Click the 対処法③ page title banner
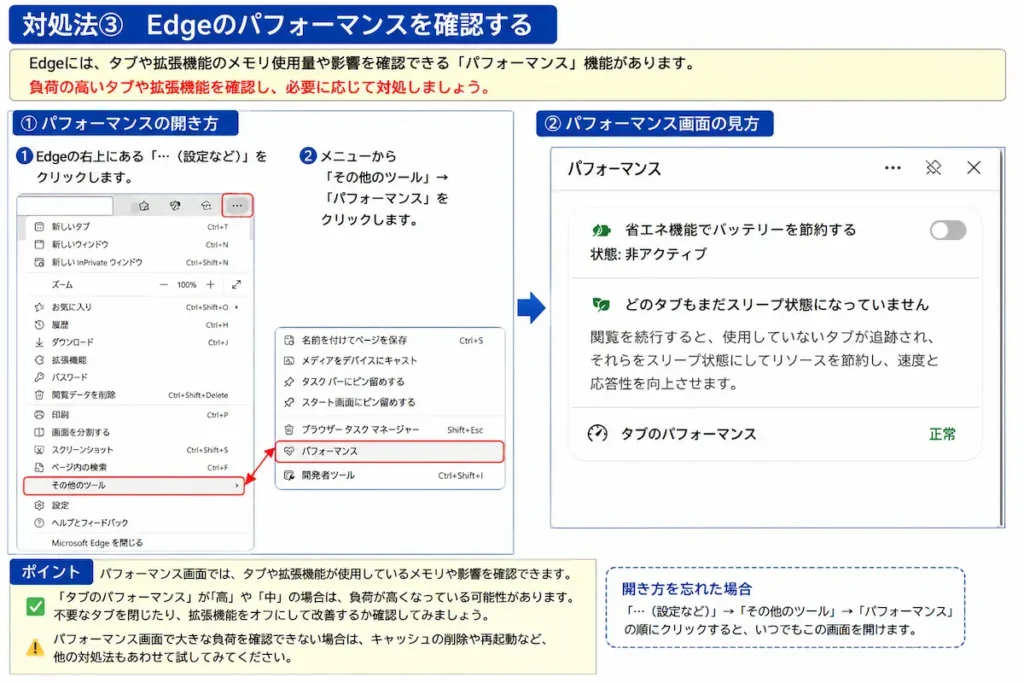1024x683 pixels. tap(283, 25)
